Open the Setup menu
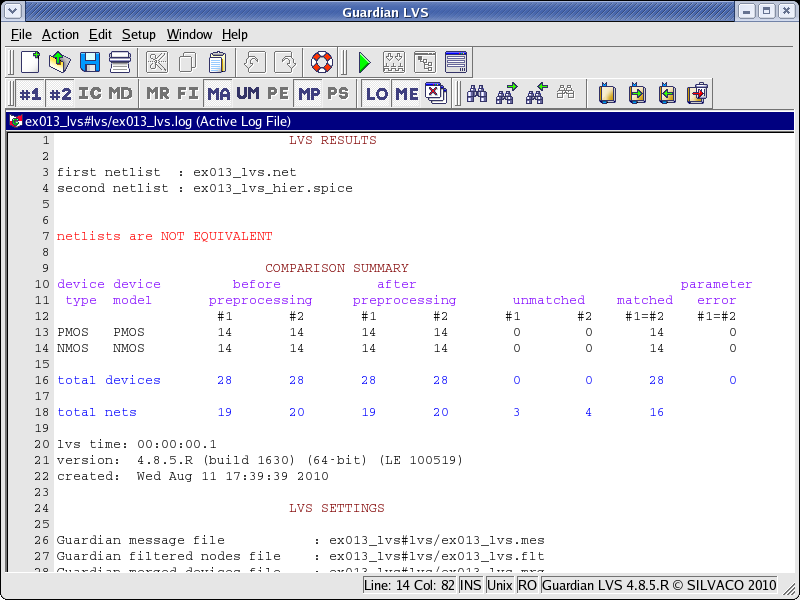 (x=139, y=34)
